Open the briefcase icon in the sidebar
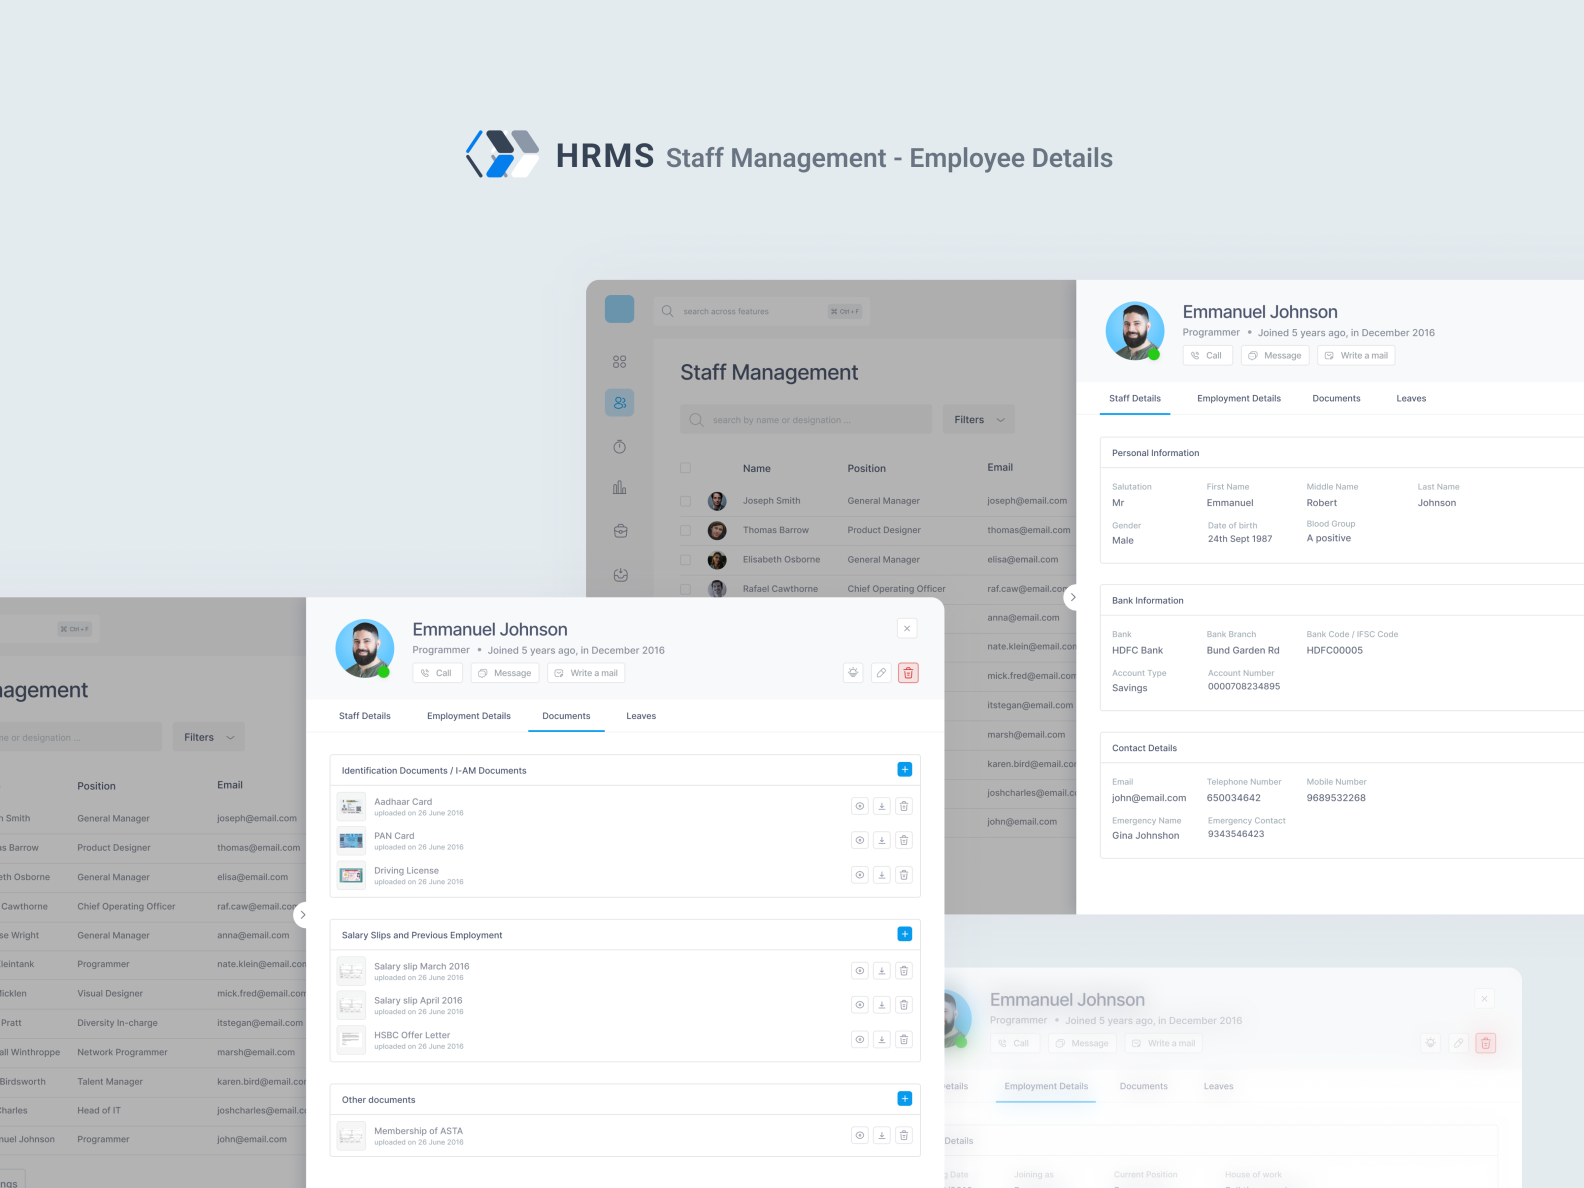The image size is (1584, 1188). point(620,531)
